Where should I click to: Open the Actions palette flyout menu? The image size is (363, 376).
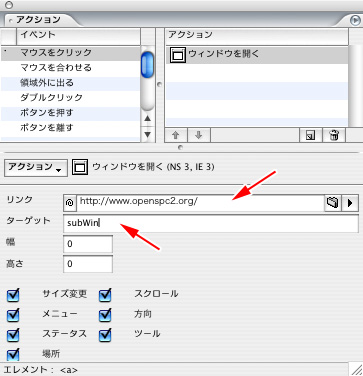355,21
